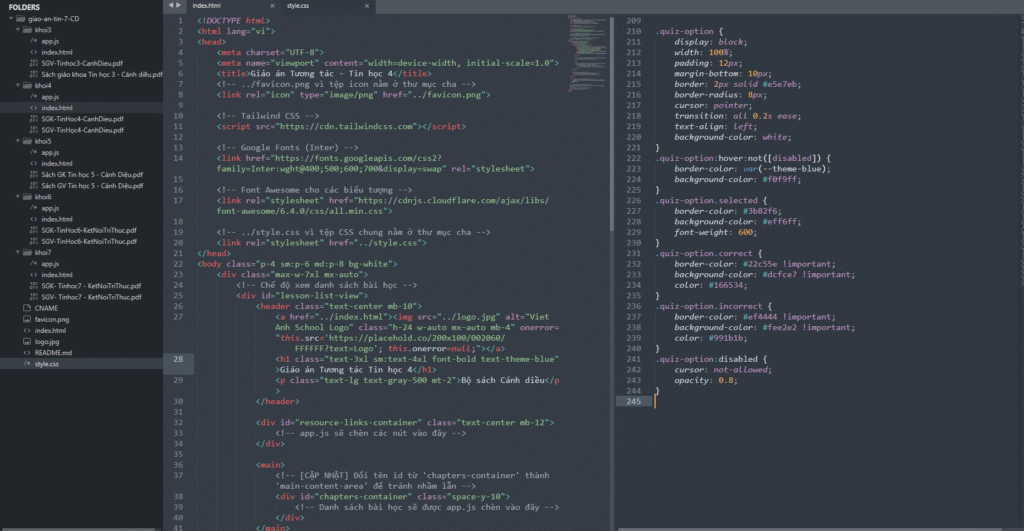Click the README.md code icon
This screenshot has width=1024, height=531.
pyautogui.click(x=27, y=353)
